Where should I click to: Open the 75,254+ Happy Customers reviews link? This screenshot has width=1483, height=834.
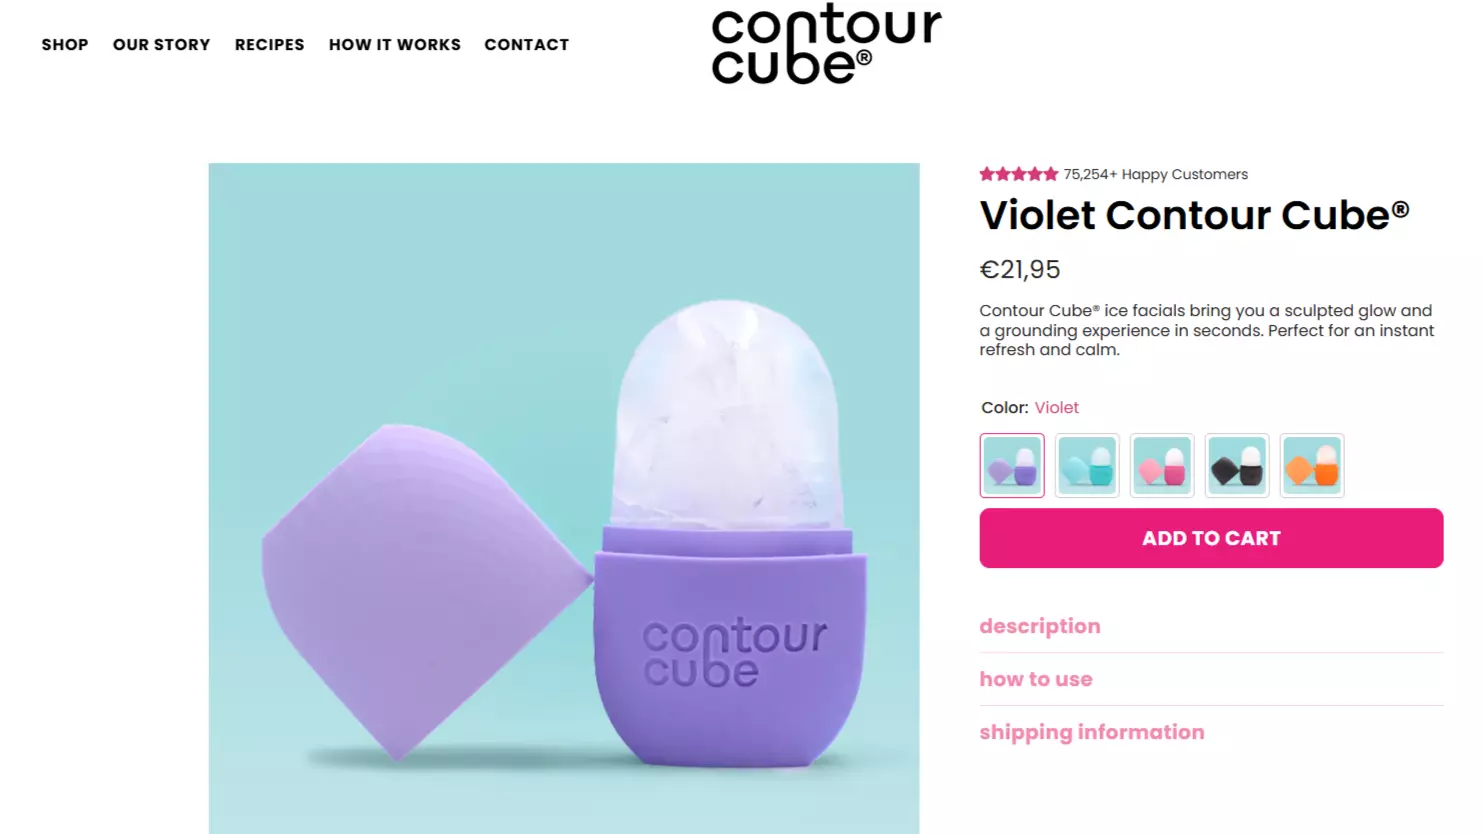coord(1155,174)
